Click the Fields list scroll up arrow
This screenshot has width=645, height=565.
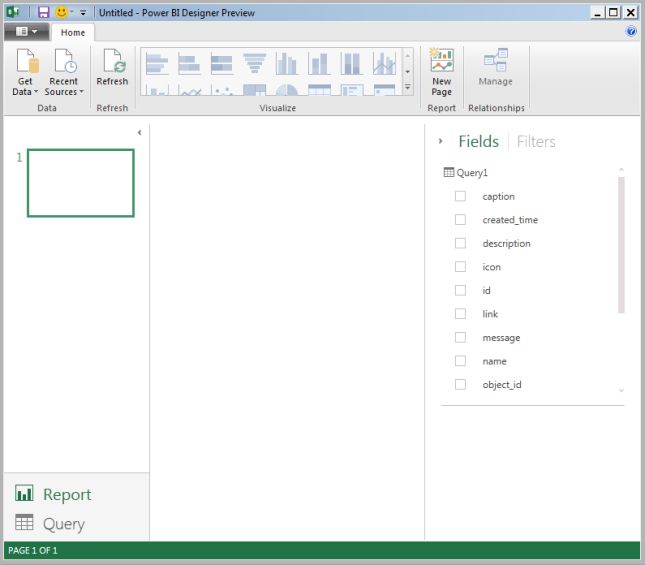[x=622, y=169]
